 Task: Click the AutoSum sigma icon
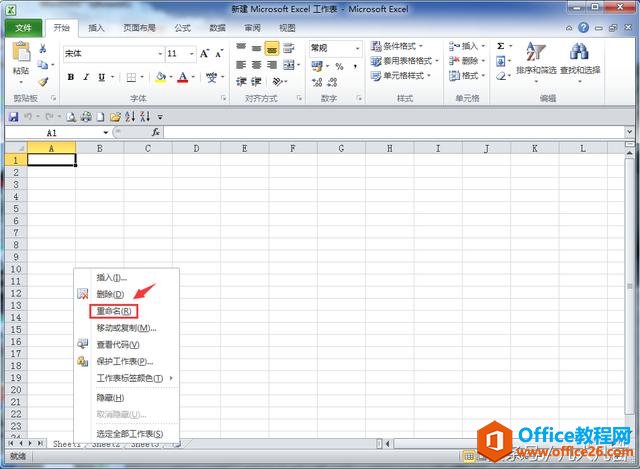coord(500,46)
